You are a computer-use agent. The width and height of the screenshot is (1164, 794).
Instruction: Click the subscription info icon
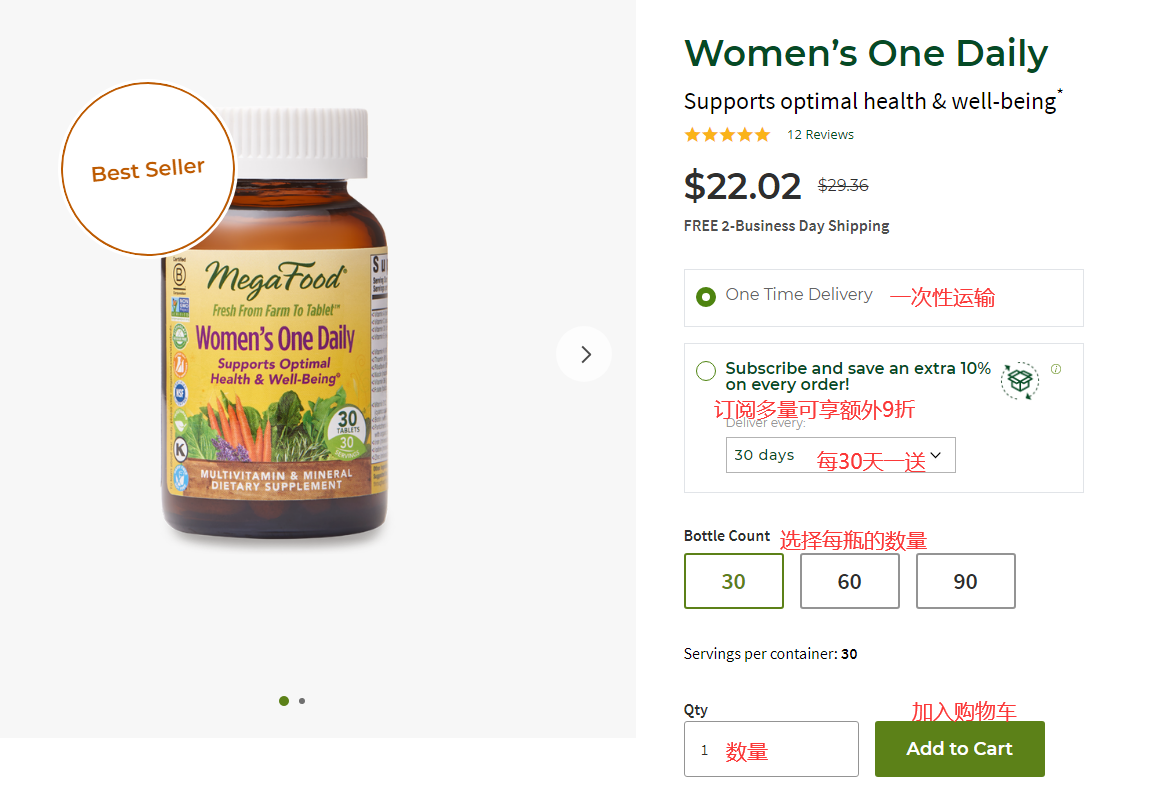point(1056,369)
